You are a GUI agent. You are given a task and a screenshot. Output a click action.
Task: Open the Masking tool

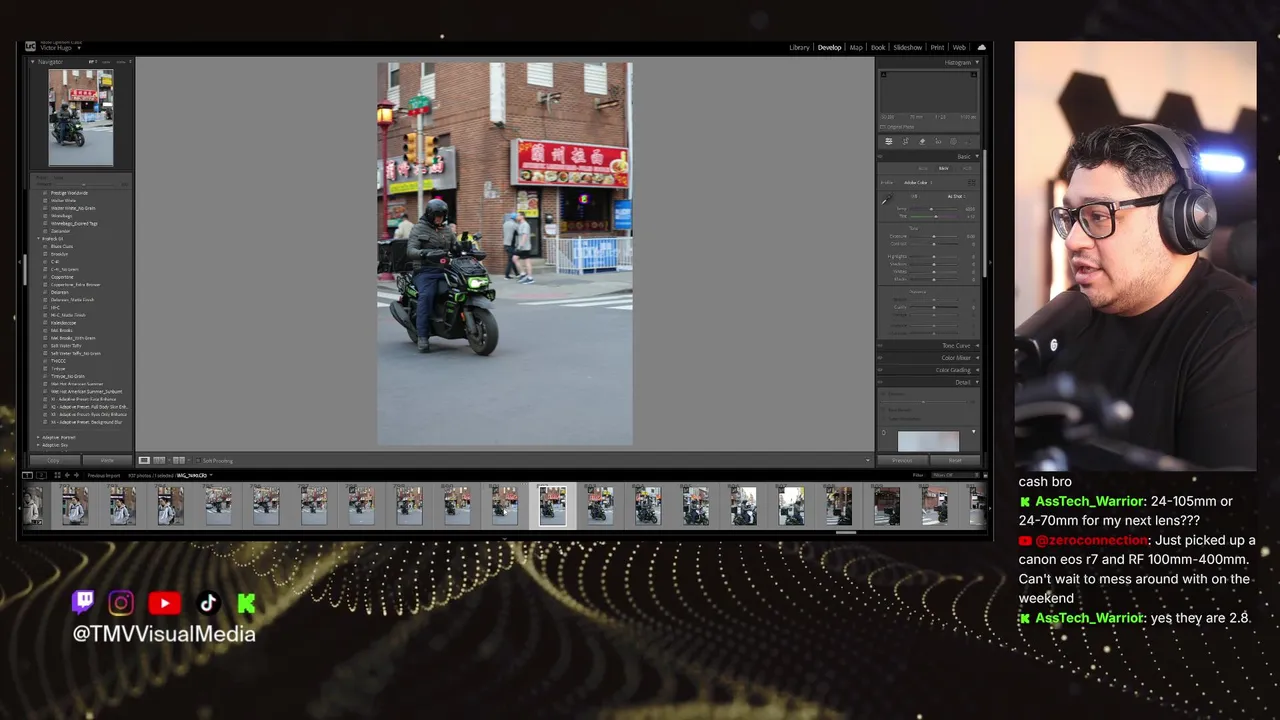pyautogui.click(x=953, y=141)
